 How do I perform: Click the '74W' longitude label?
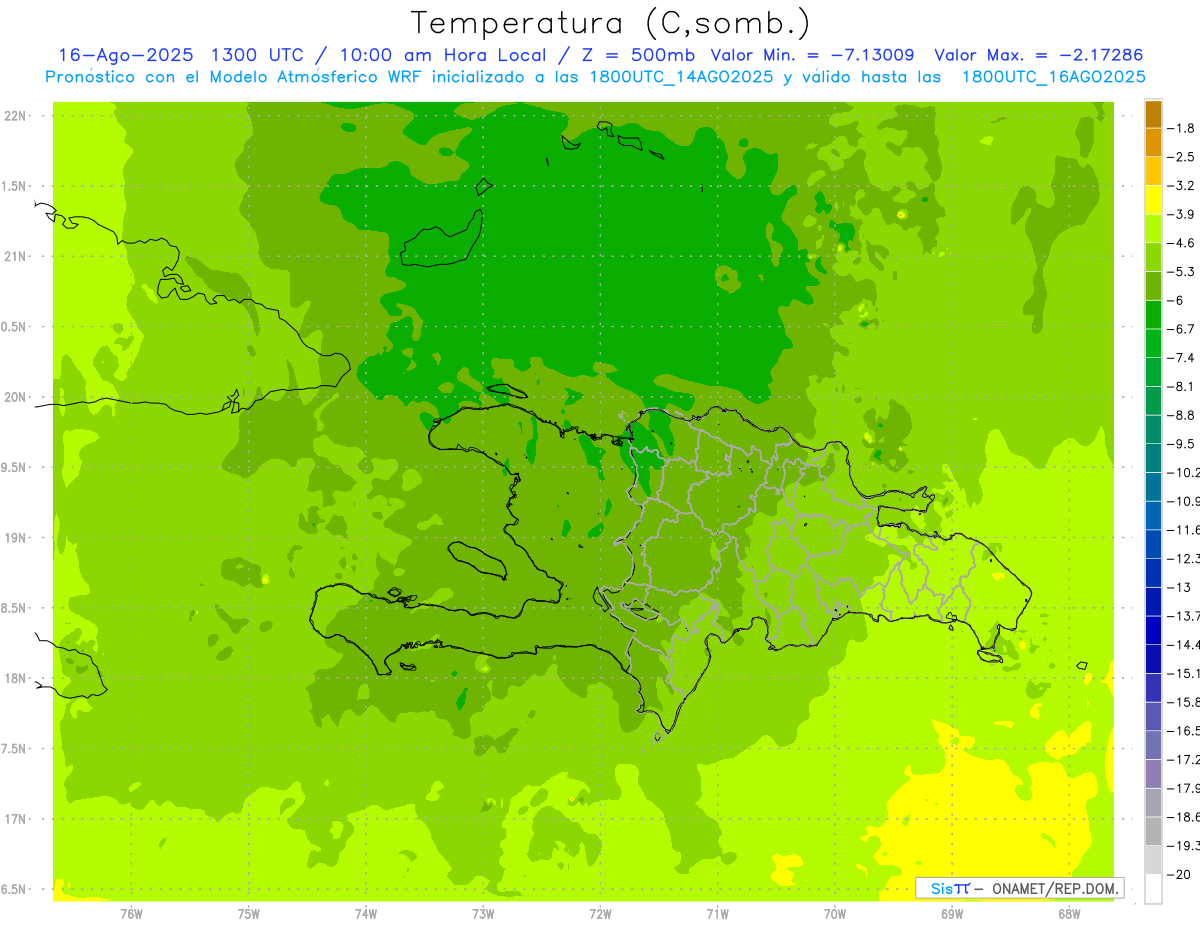pyautogui.click(x=365, y=914)
